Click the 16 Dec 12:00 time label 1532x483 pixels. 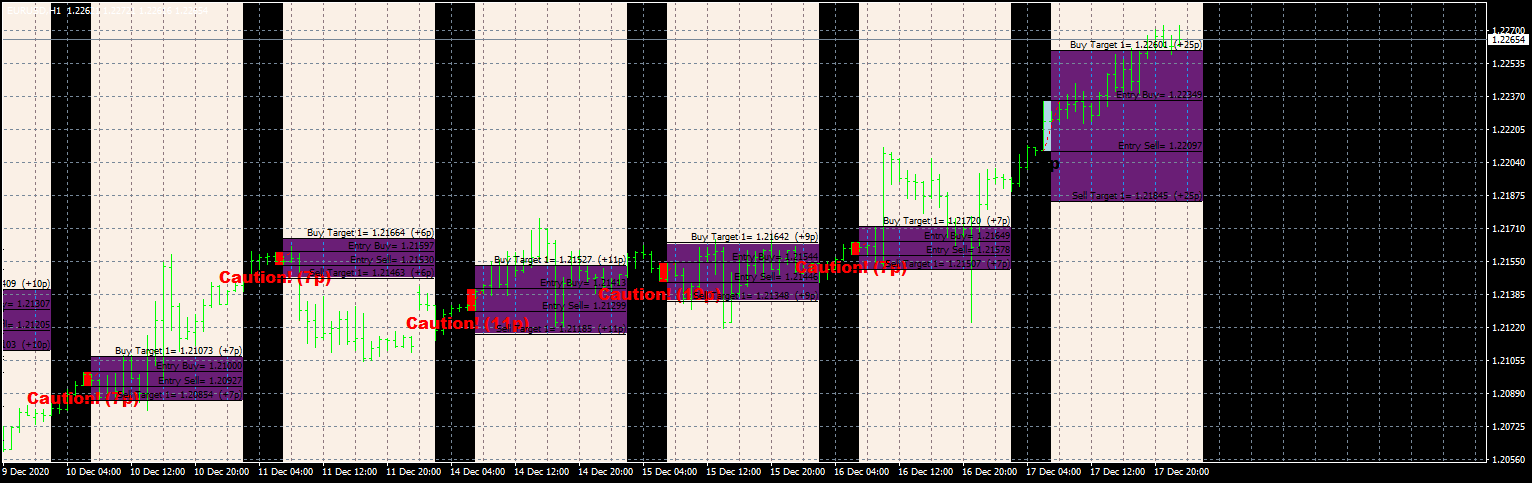(x=925, y=471)
